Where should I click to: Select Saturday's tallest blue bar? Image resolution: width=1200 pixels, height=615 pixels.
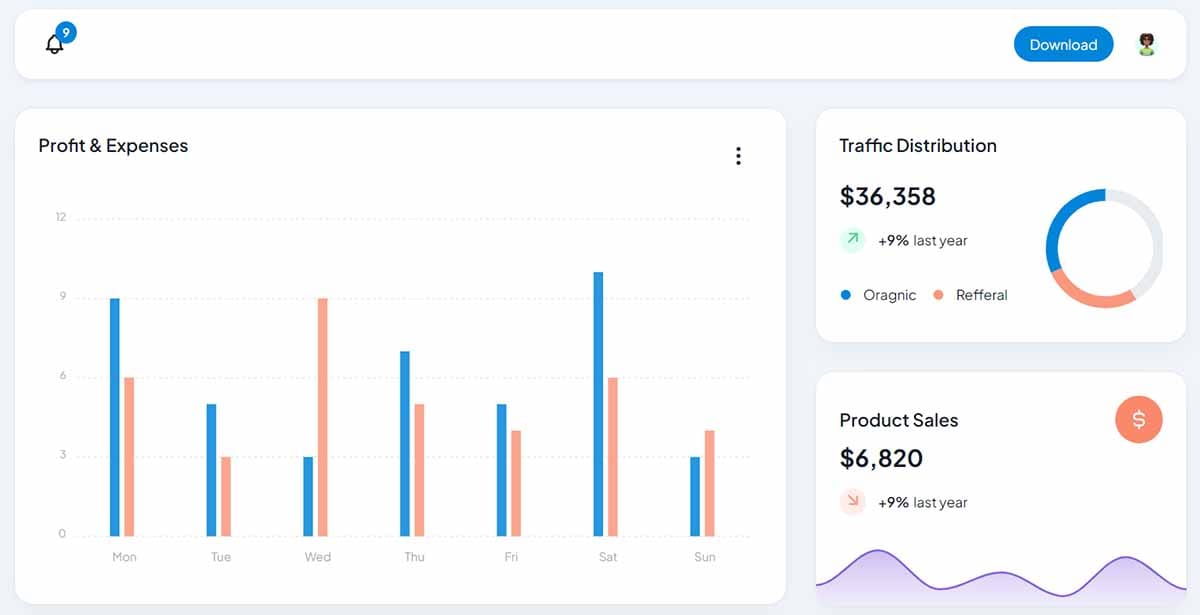point(597,400)
